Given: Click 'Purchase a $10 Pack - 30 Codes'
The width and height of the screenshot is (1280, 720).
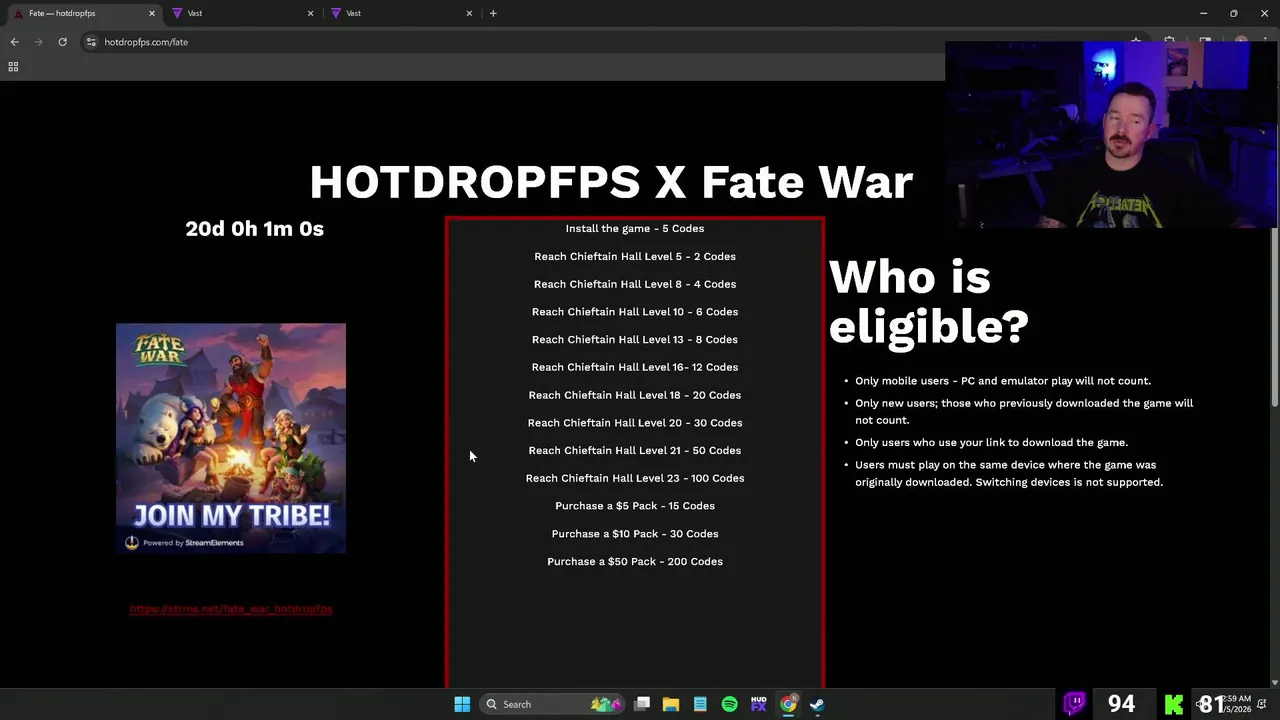Looking at the screenshot, I should [x=635, y=534].
